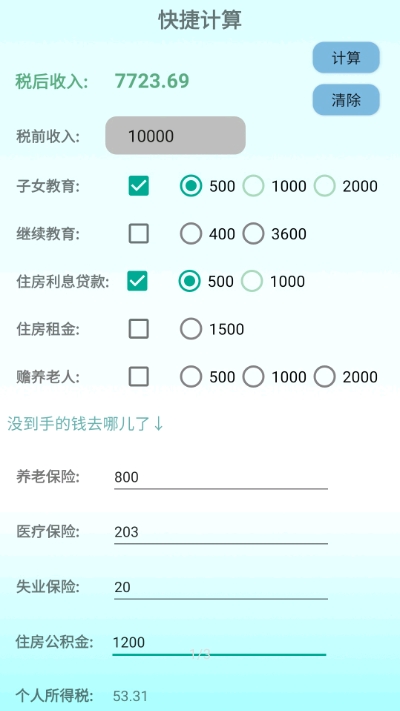This screenshot has width=400, height=711.
Task: Focus the 税前收入 input field
Action: click(x=176, y=136)
